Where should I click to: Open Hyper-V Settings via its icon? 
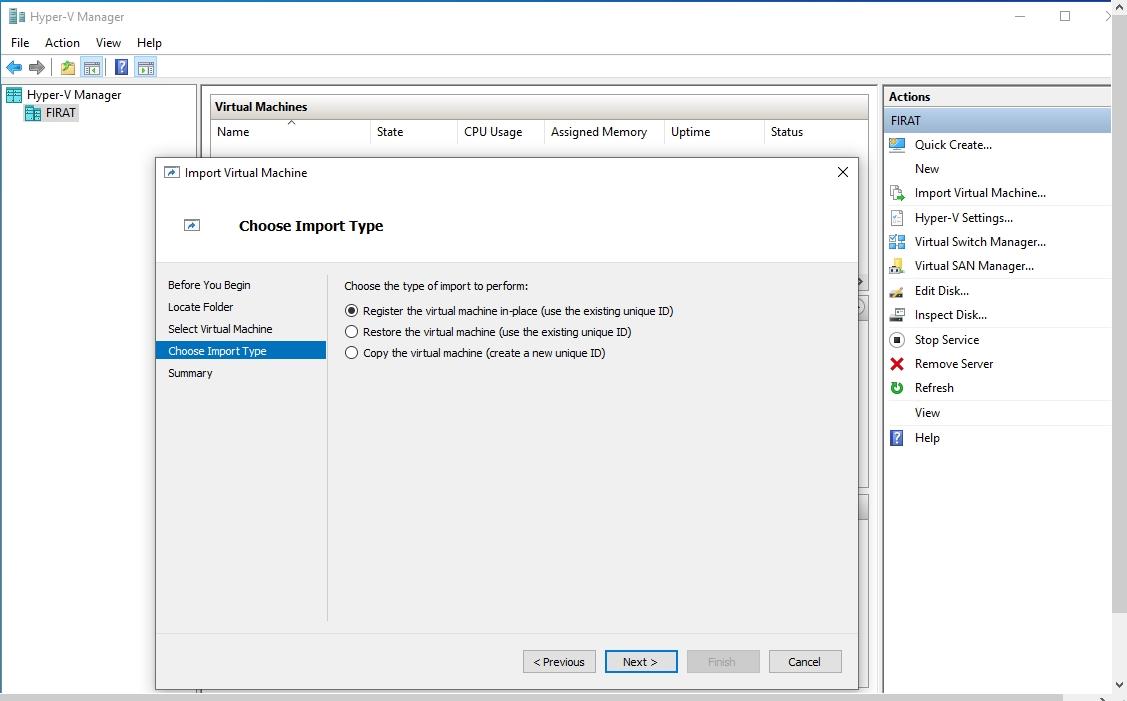coord(897,218)
